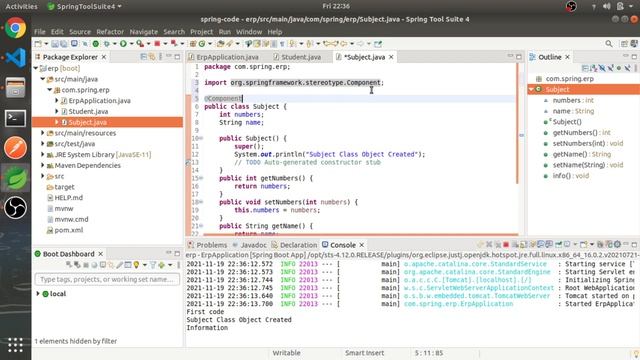Image resolution: width=640 pixels, height=360 pixels.
Task: Click Activities in top bar
Action: coord(21,6)
